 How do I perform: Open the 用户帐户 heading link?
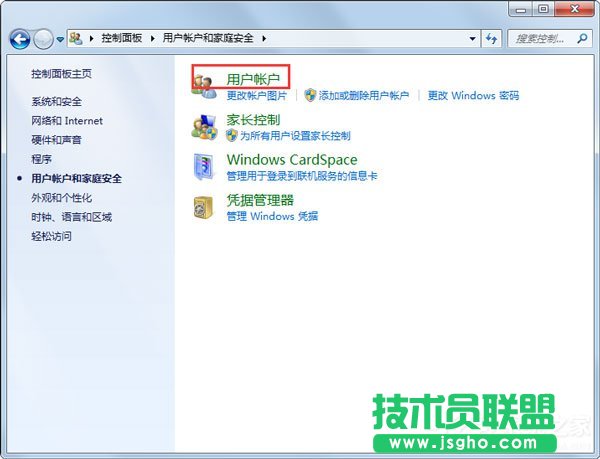[253, 79]
